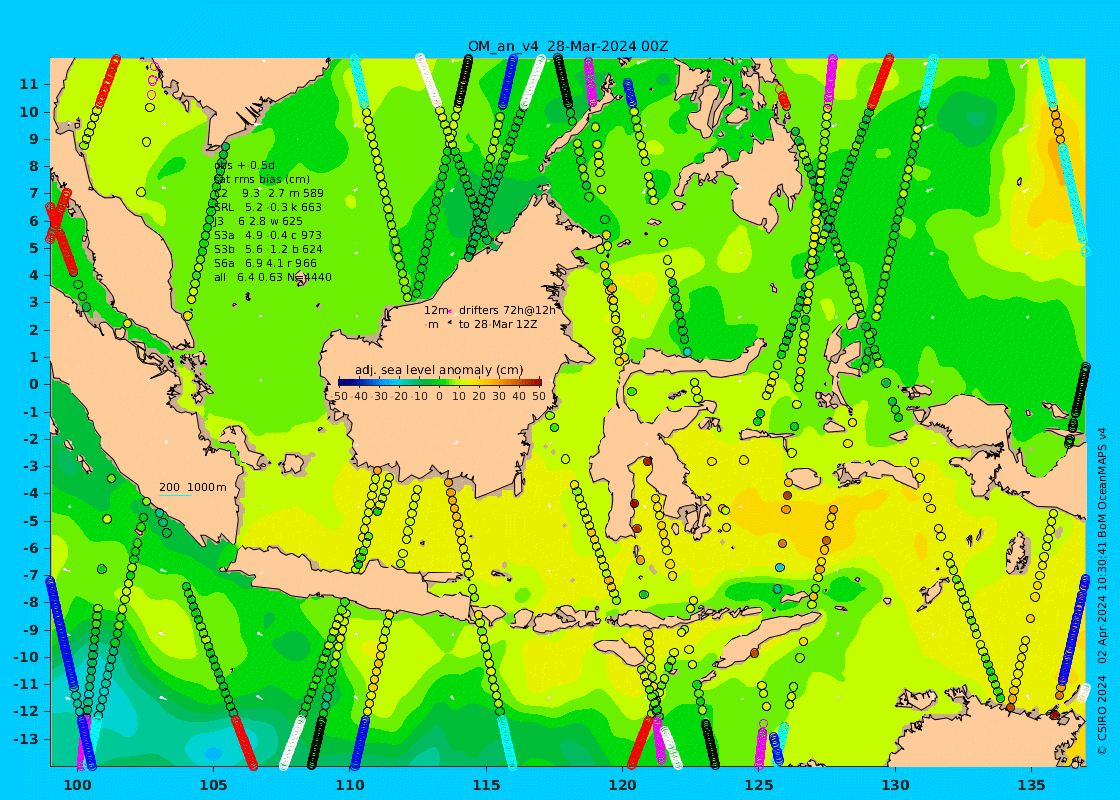The width and height of the screenshot is (1120, 800).
Task: Click longitude tick label 110
Action: 350,785
